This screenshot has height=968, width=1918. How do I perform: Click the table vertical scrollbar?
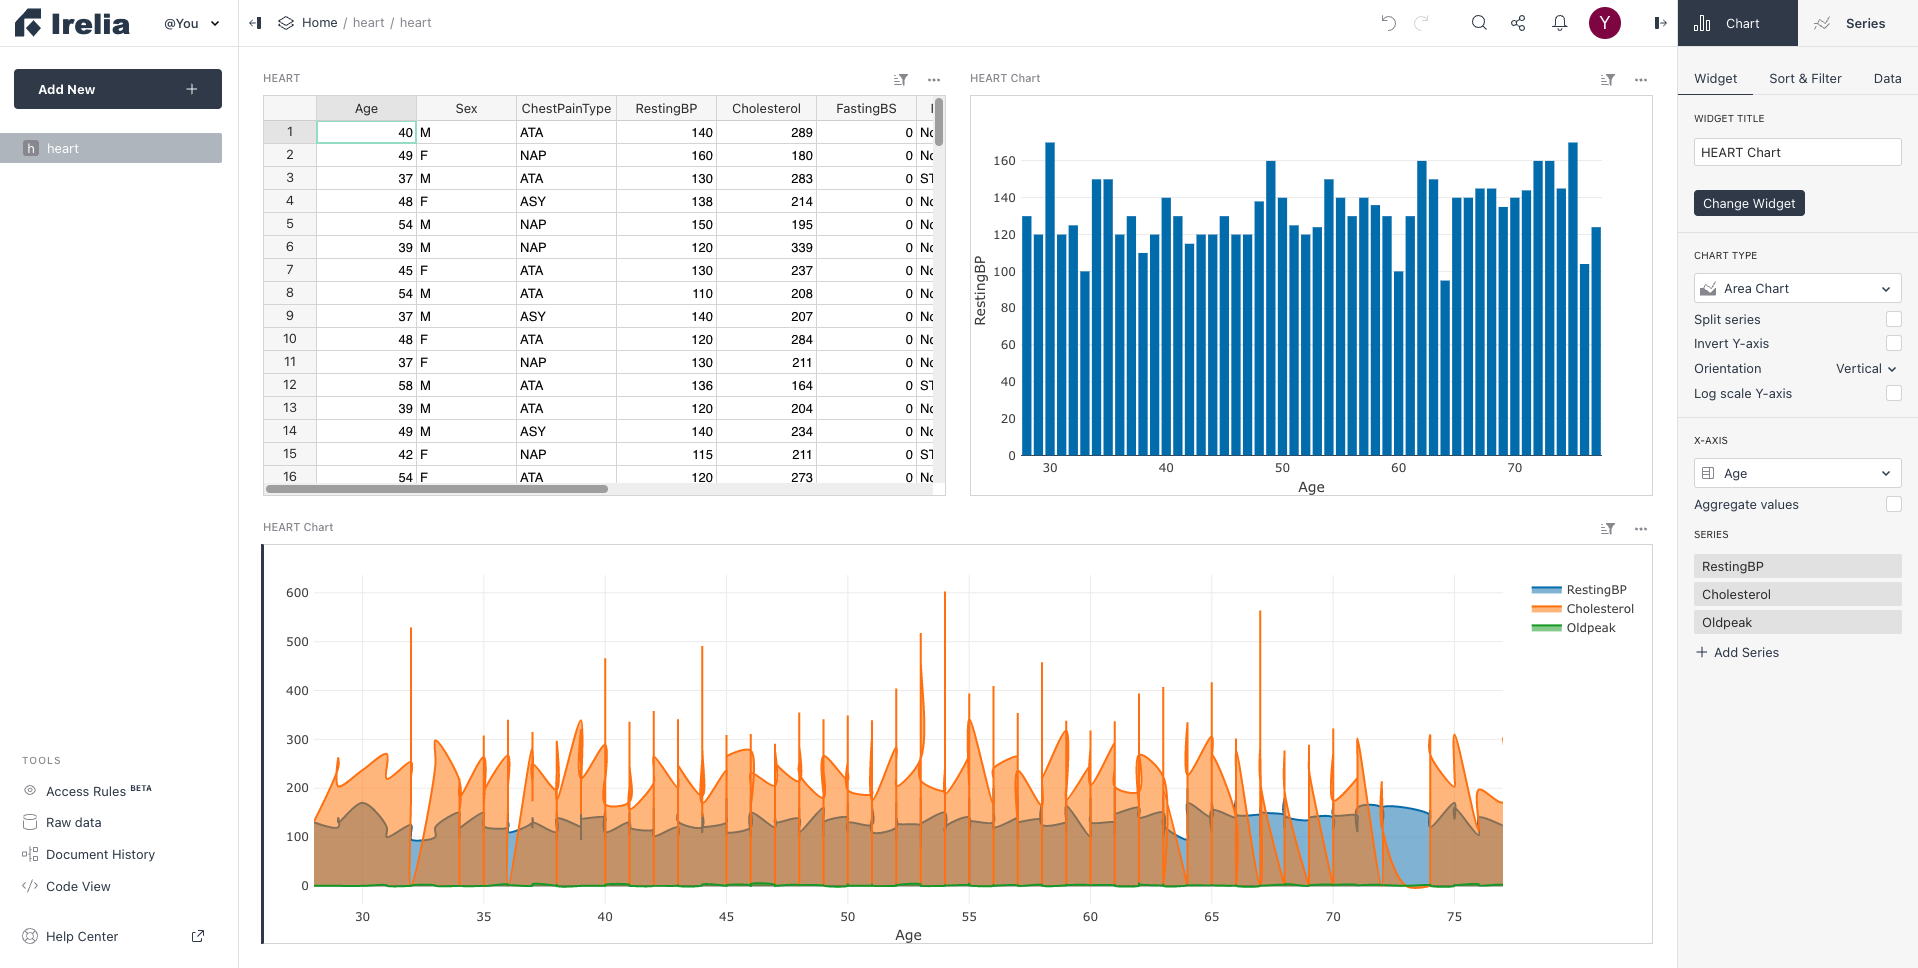click(939, 122)
